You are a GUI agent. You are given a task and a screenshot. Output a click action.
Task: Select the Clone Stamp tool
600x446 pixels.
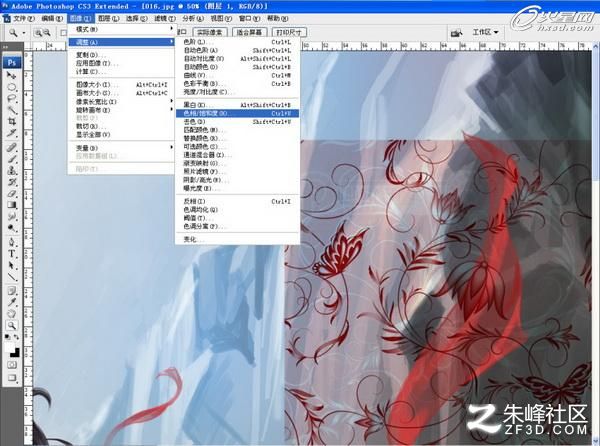tap(11, 170)
